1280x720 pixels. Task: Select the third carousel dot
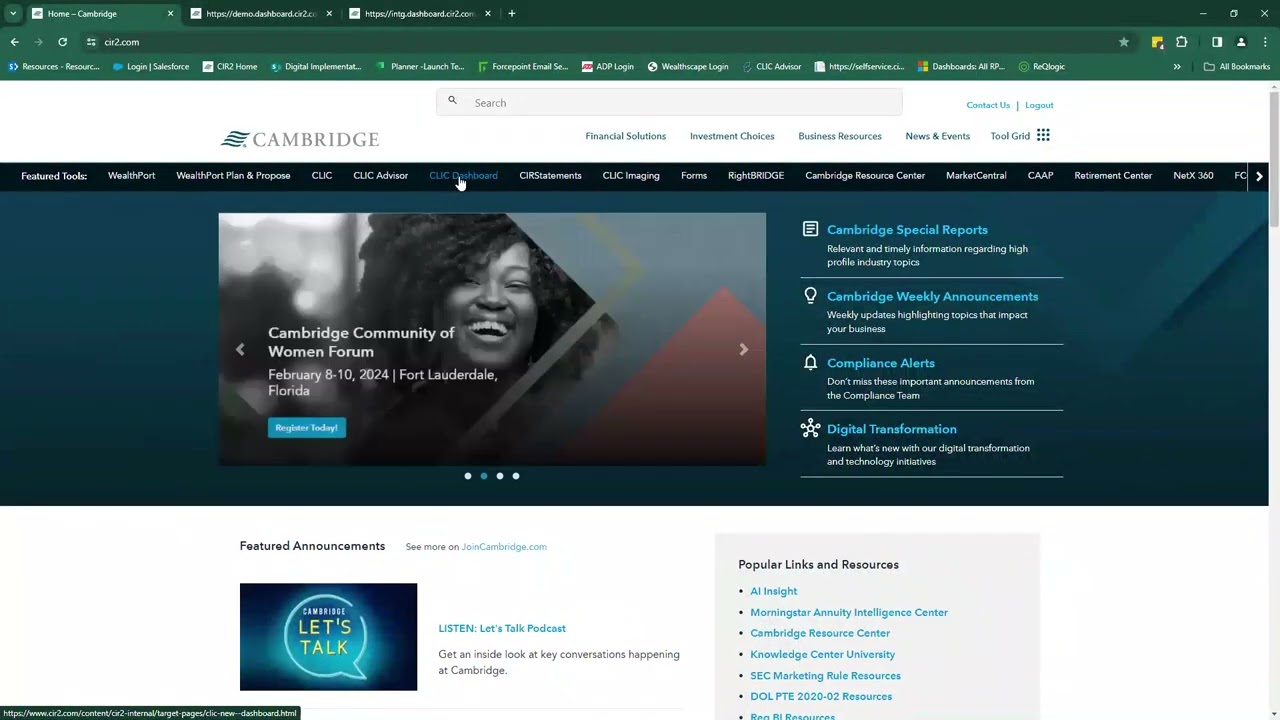click(500, 476)
